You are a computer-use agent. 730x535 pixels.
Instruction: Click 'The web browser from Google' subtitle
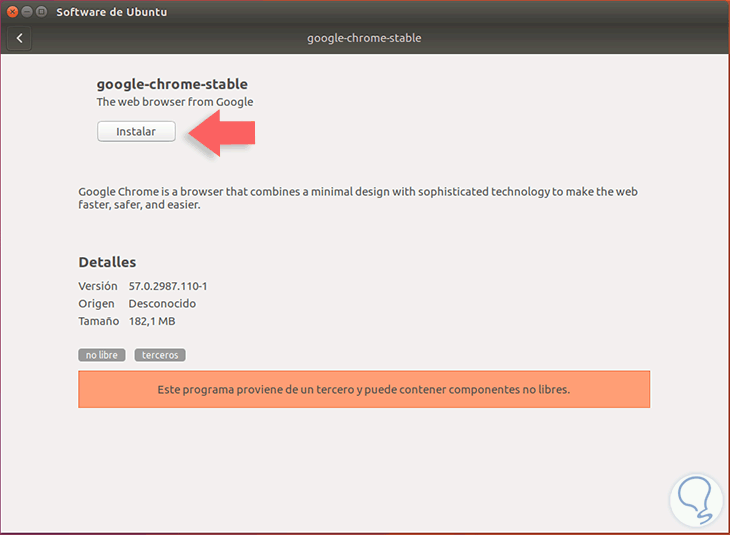(x=175, y=102)
